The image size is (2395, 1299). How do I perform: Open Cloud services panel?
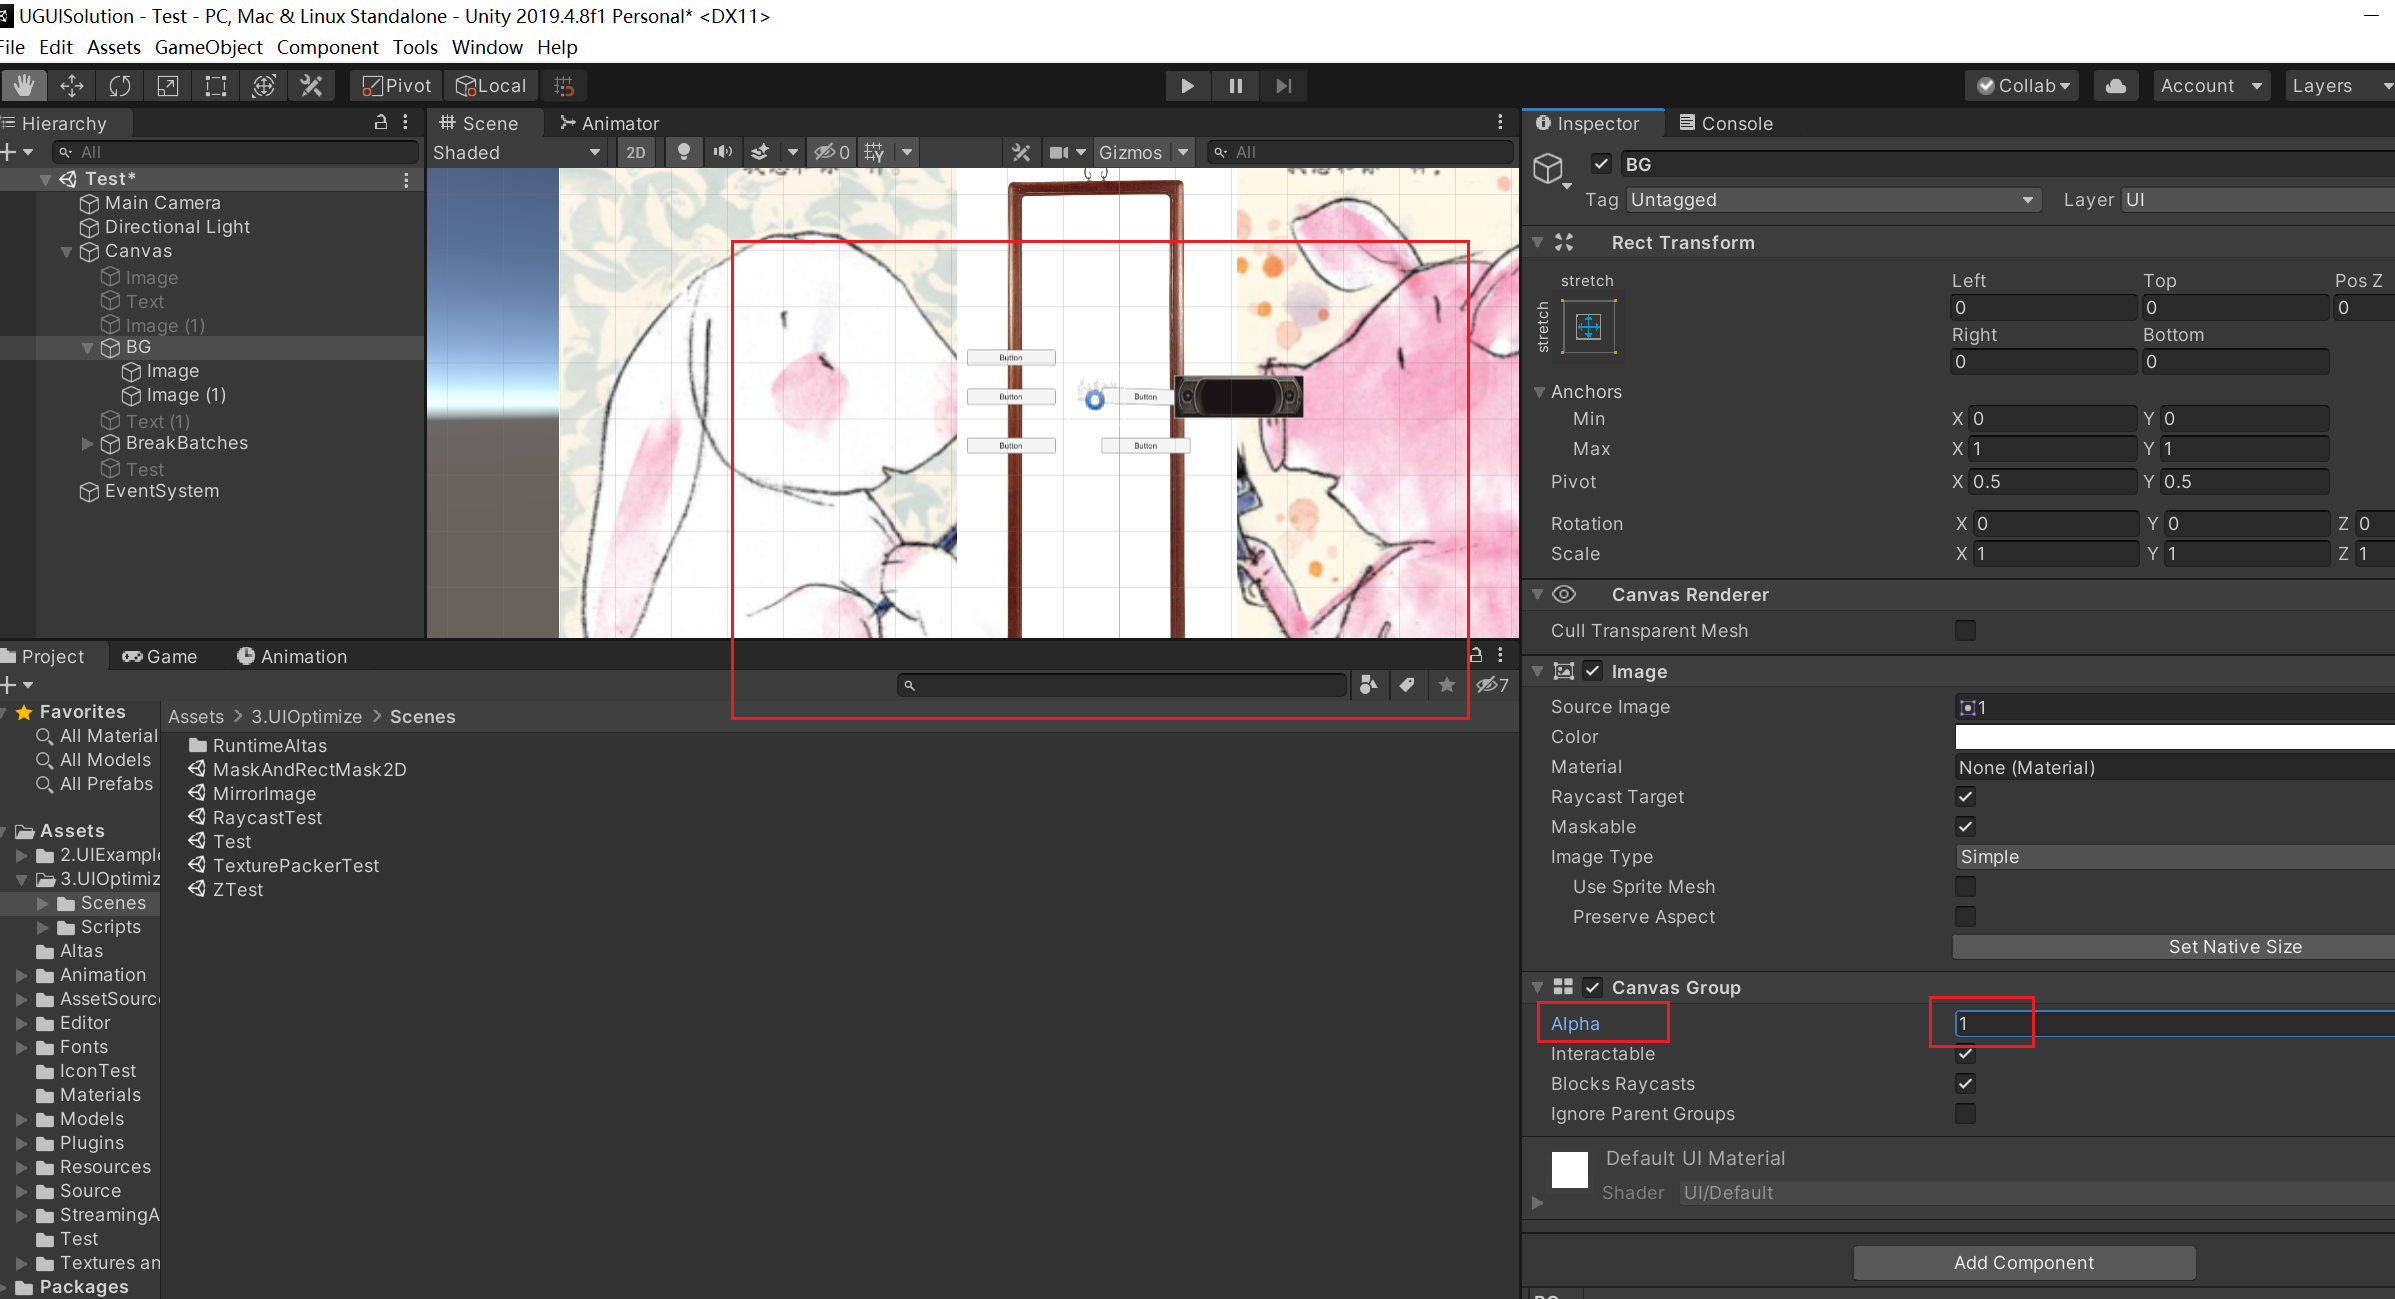2116,86
